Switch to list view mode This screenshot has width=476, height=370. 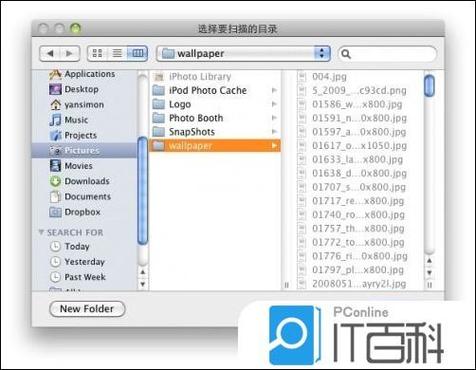tap(117, 53)
